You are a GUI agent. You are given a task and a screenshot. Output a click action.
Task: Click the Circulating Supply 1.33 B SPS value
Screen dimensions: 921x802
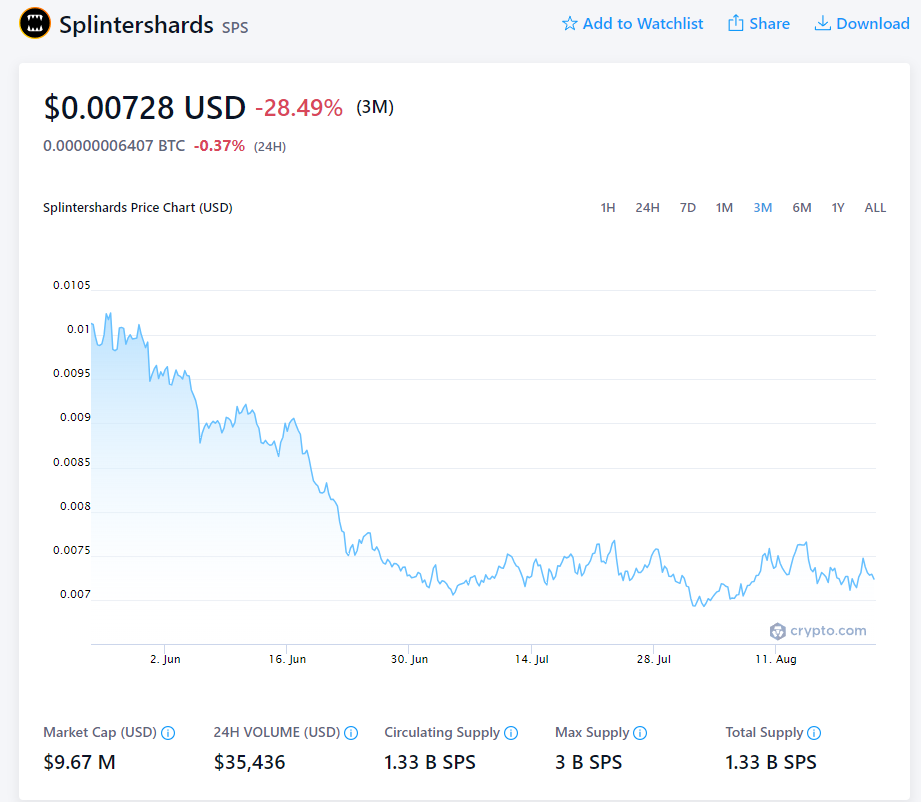pos(430,762)
